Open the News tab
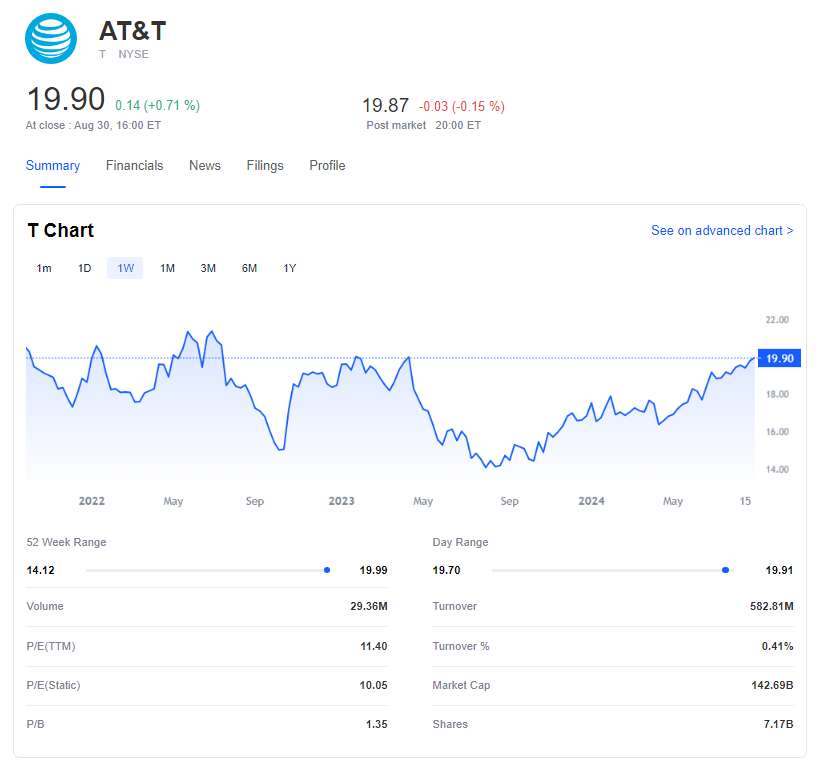Screen dimensions: 821x767 point(205,166)
